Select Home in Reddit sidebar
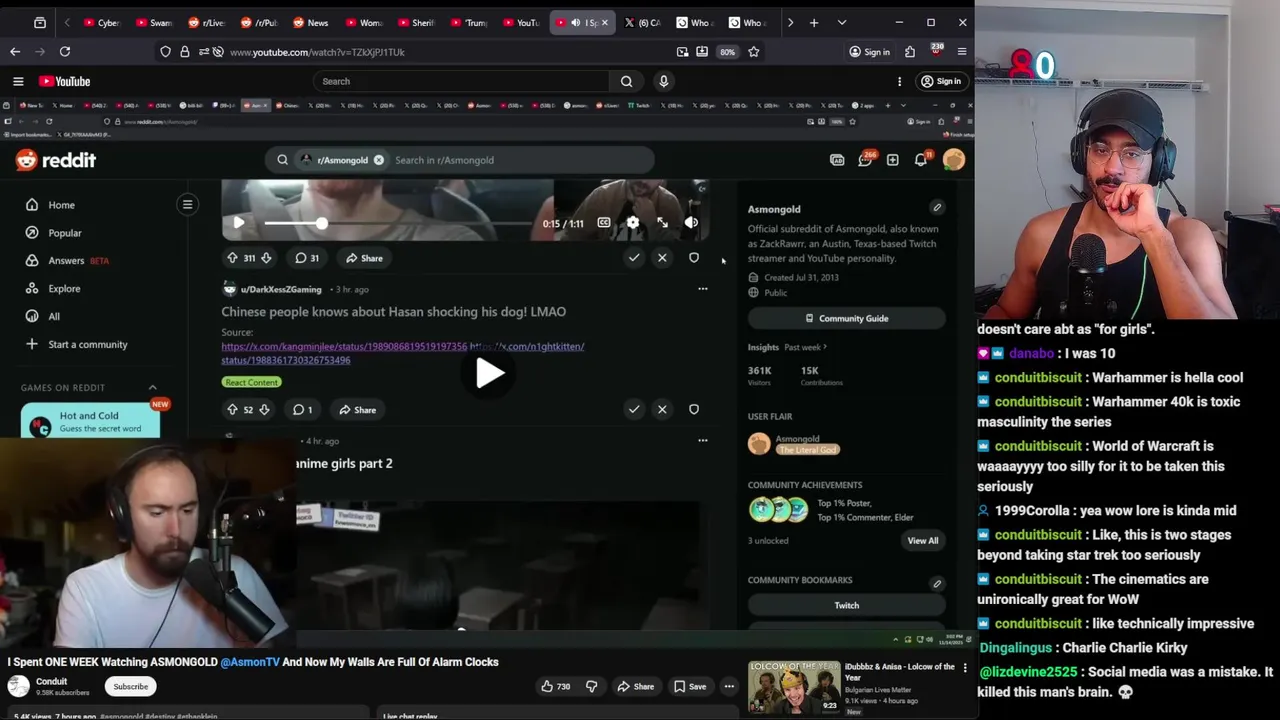The width and height of the screenshot is (1280, 720). click(x=62, y=205)
